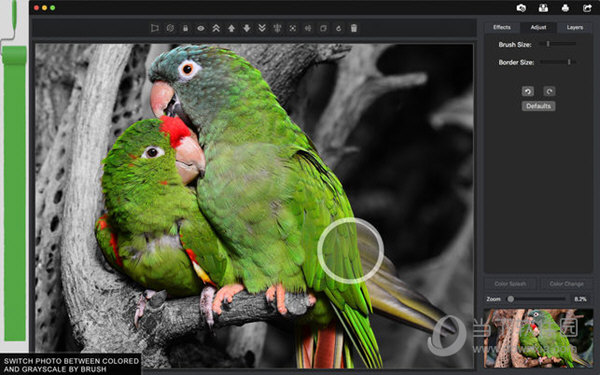The image size is (600, 375).
Task: Click the redo arrow button above Defaults
Action: click(549, 91)
